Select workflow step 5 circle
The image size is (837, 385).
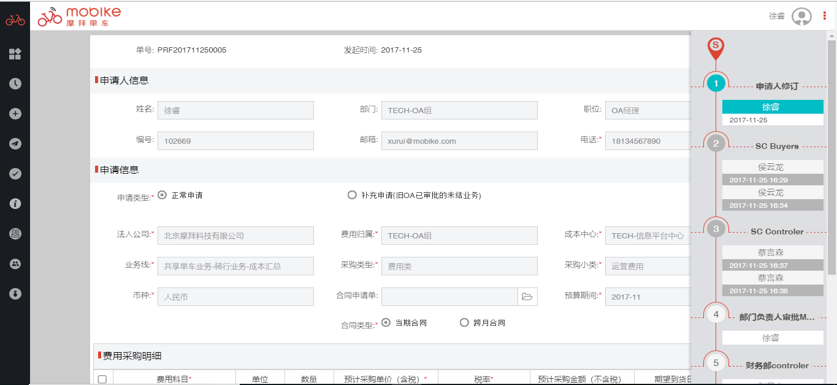tap(716, 363)
